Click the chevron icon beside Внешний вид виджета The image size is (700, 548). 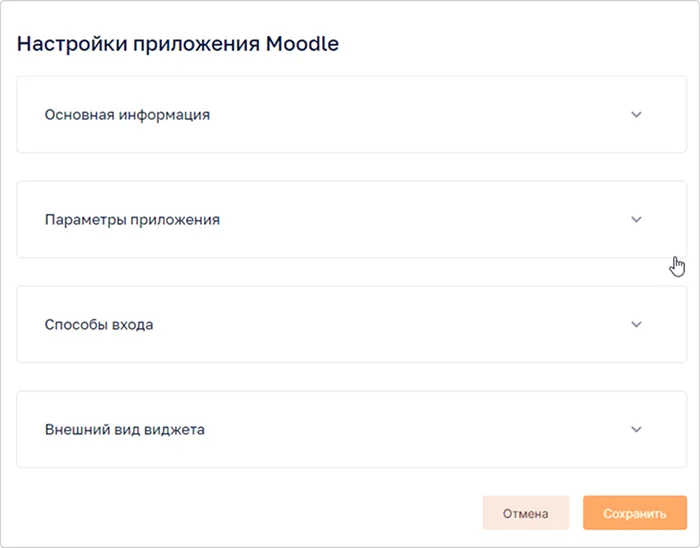pos(636,429)
